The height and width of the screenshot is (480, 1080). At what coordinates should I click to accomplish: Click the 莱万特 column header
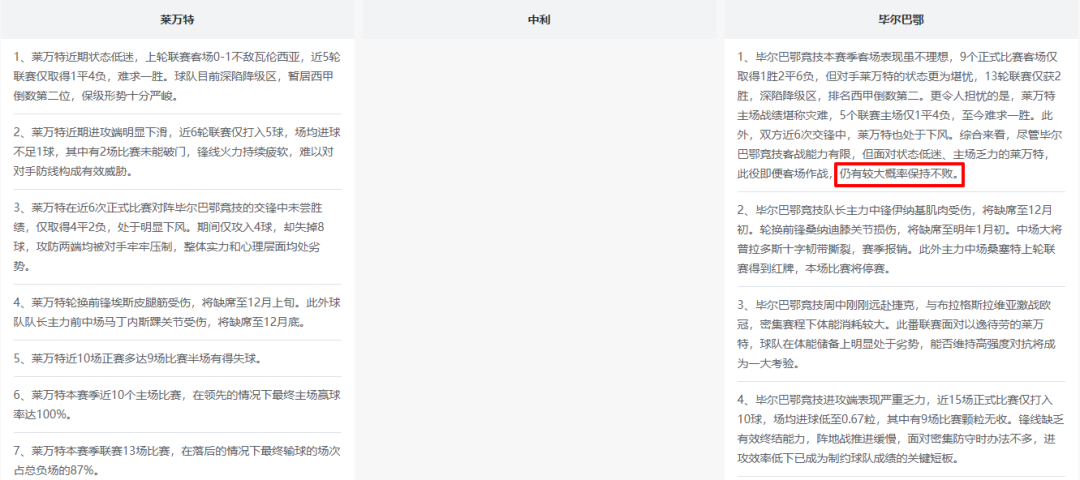coord(178,19)
